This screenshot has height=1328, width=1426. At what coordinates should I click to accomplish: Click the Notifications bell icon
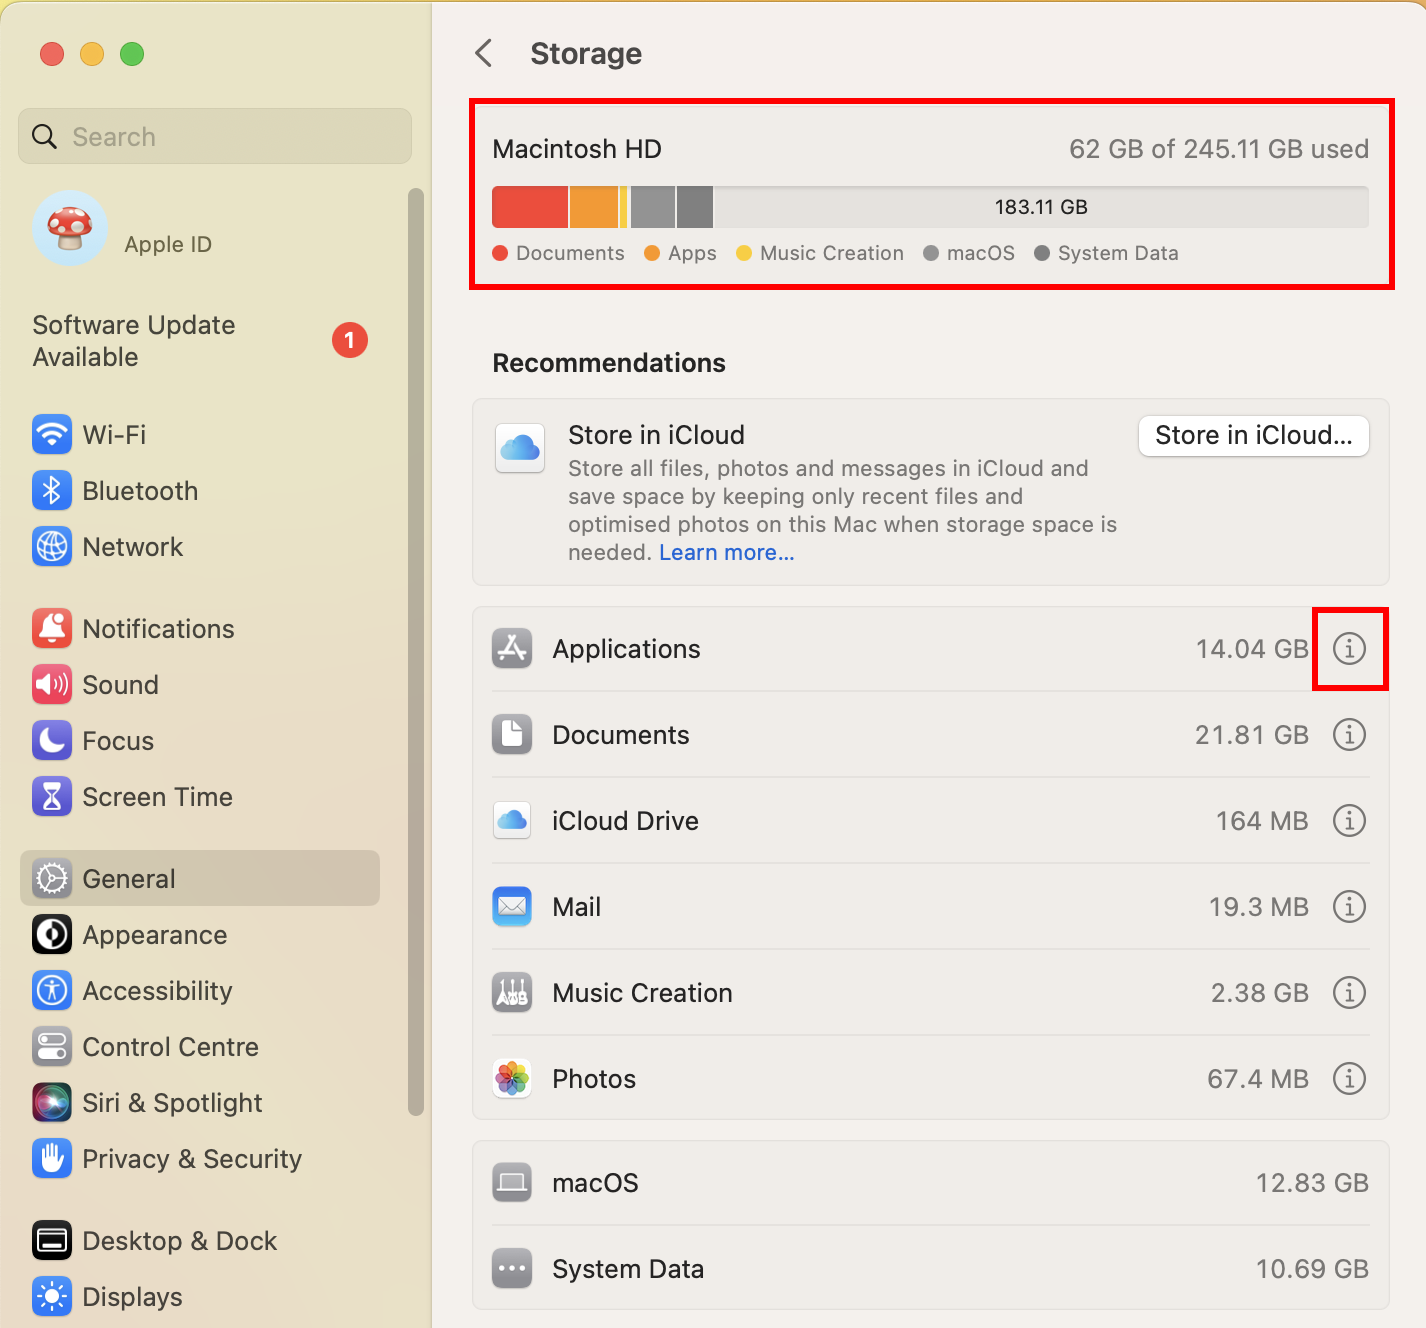[x=52, y=629]
